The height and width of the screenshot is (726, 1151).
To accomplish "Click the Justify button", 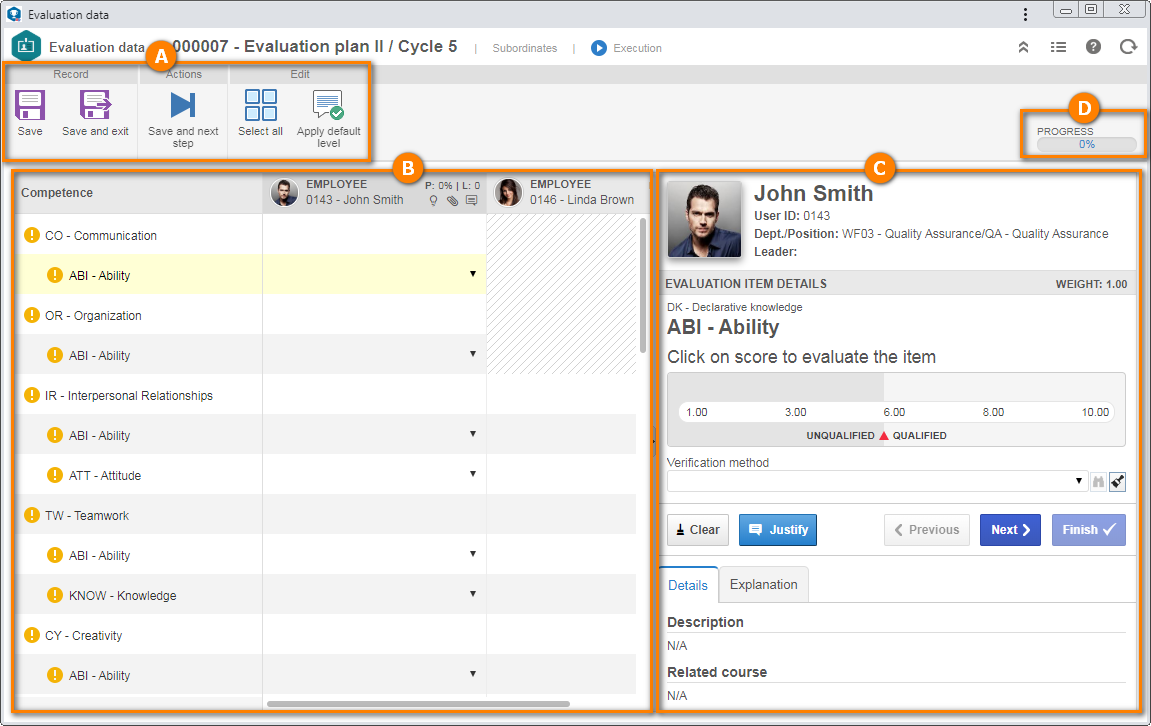I will [778, 530].
